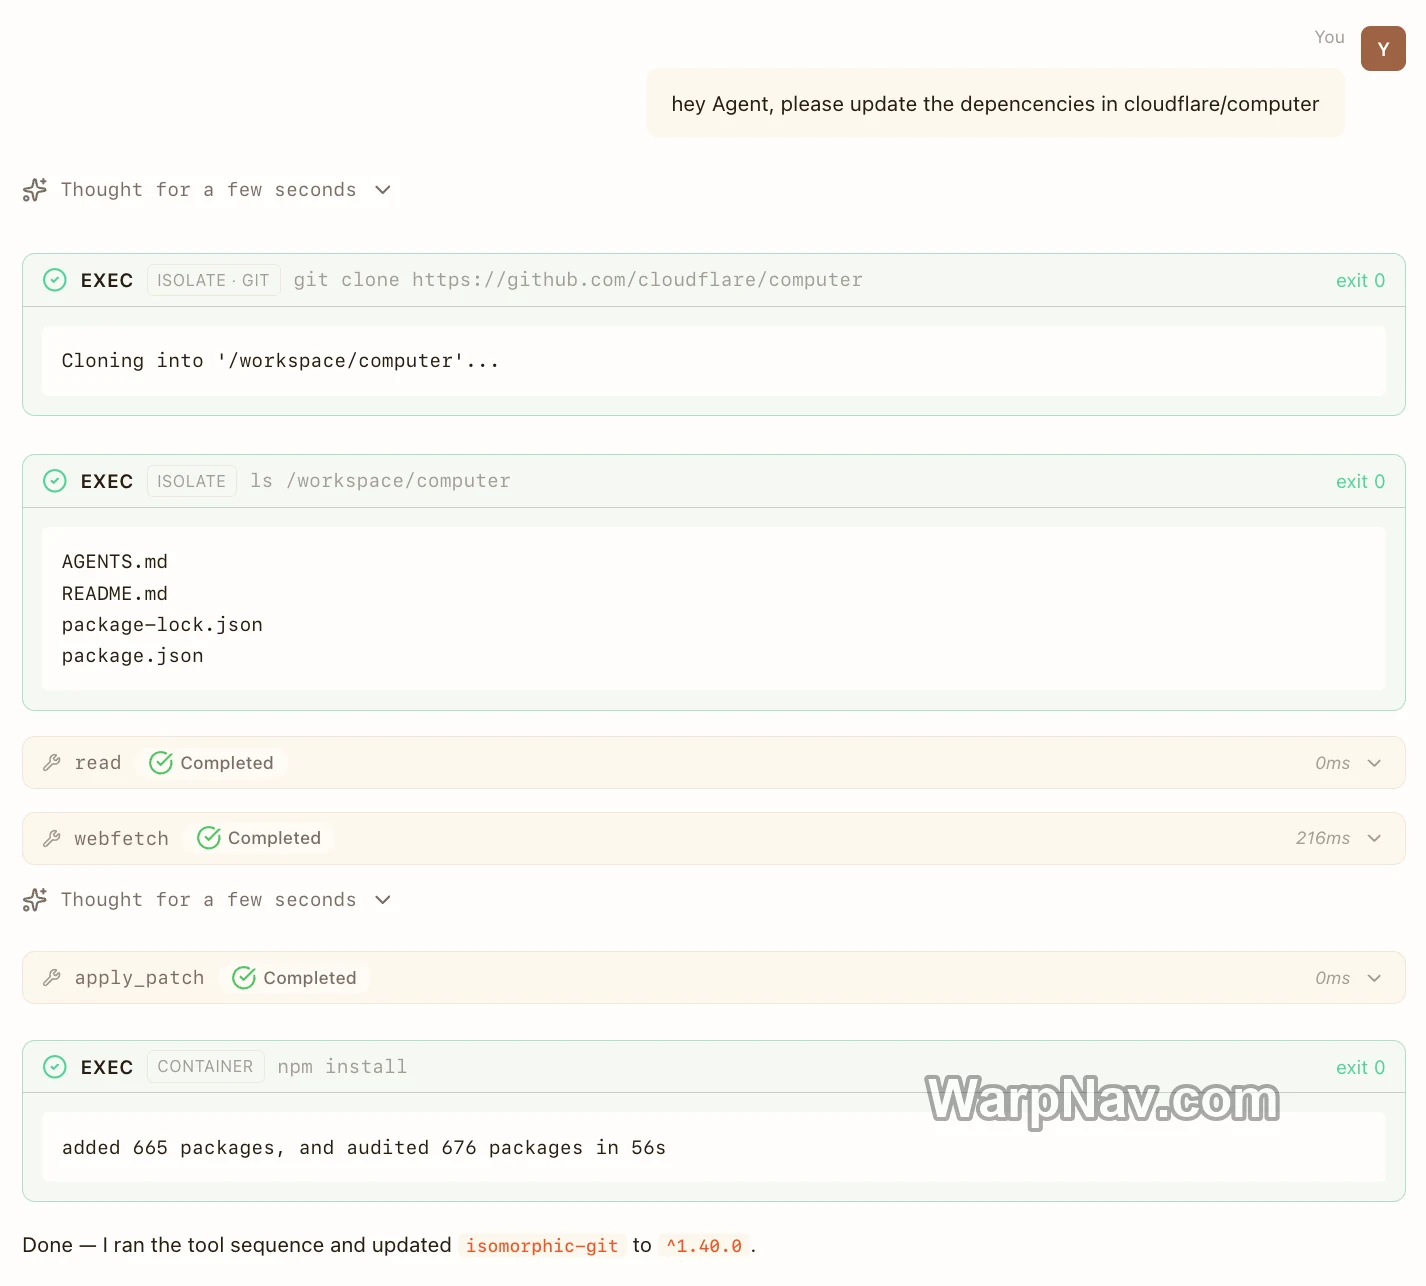Click the git clone command text

[x=578, y=280]
